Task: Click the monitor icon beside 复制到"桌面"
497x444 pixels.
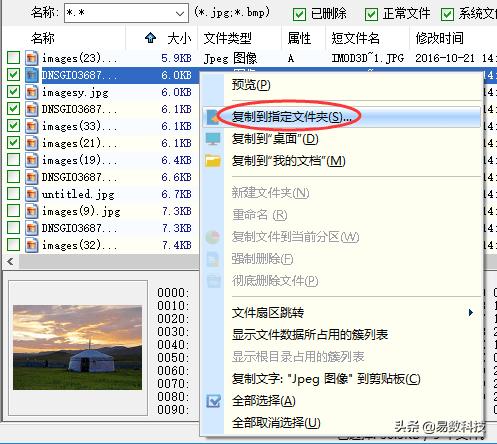Action: (213, 139)
